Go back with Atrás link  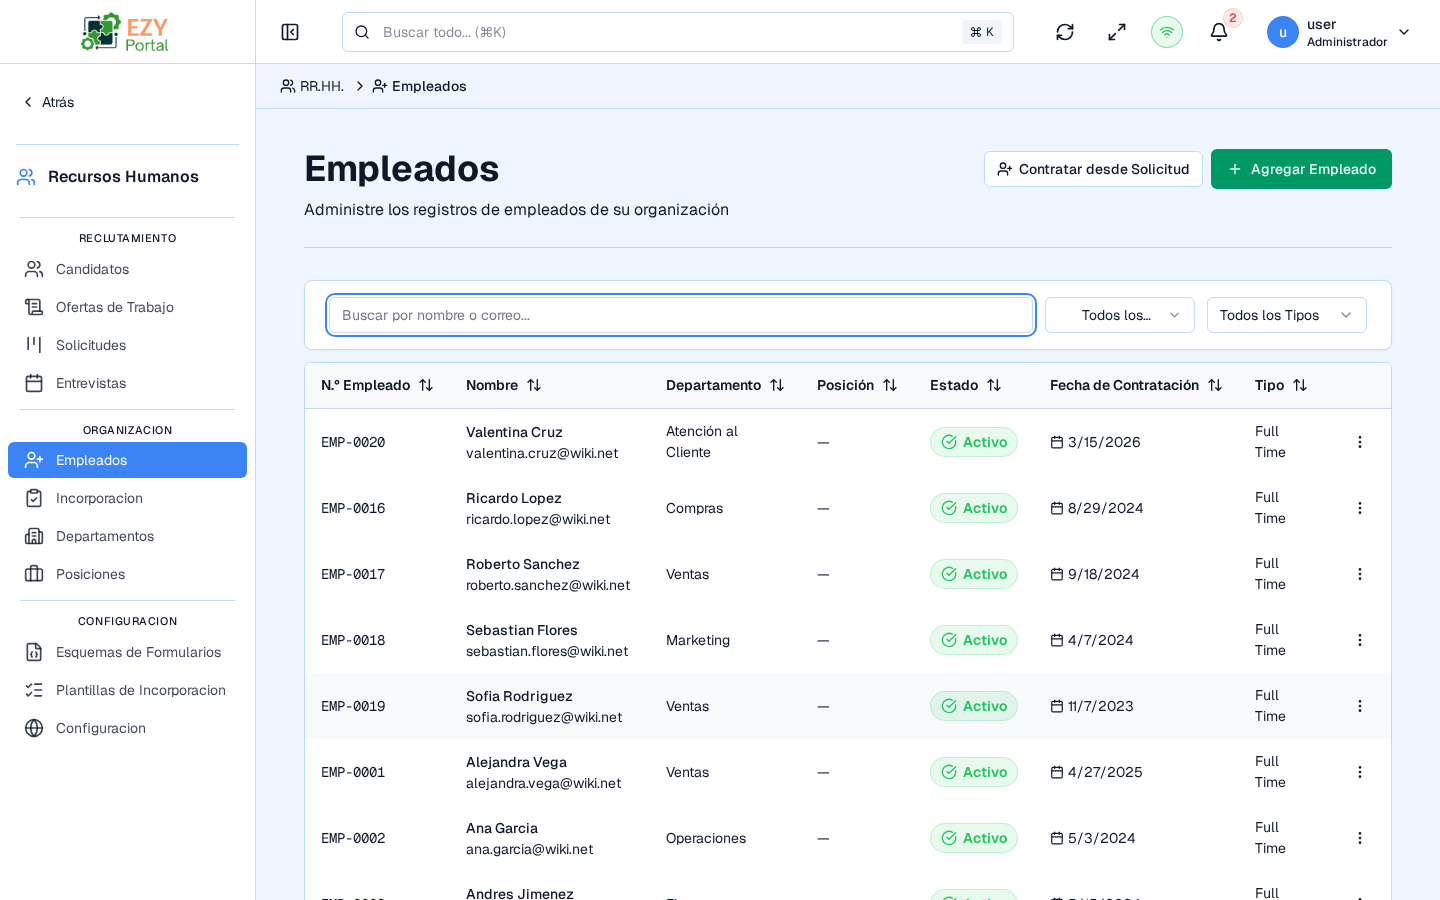click(48, 102)
